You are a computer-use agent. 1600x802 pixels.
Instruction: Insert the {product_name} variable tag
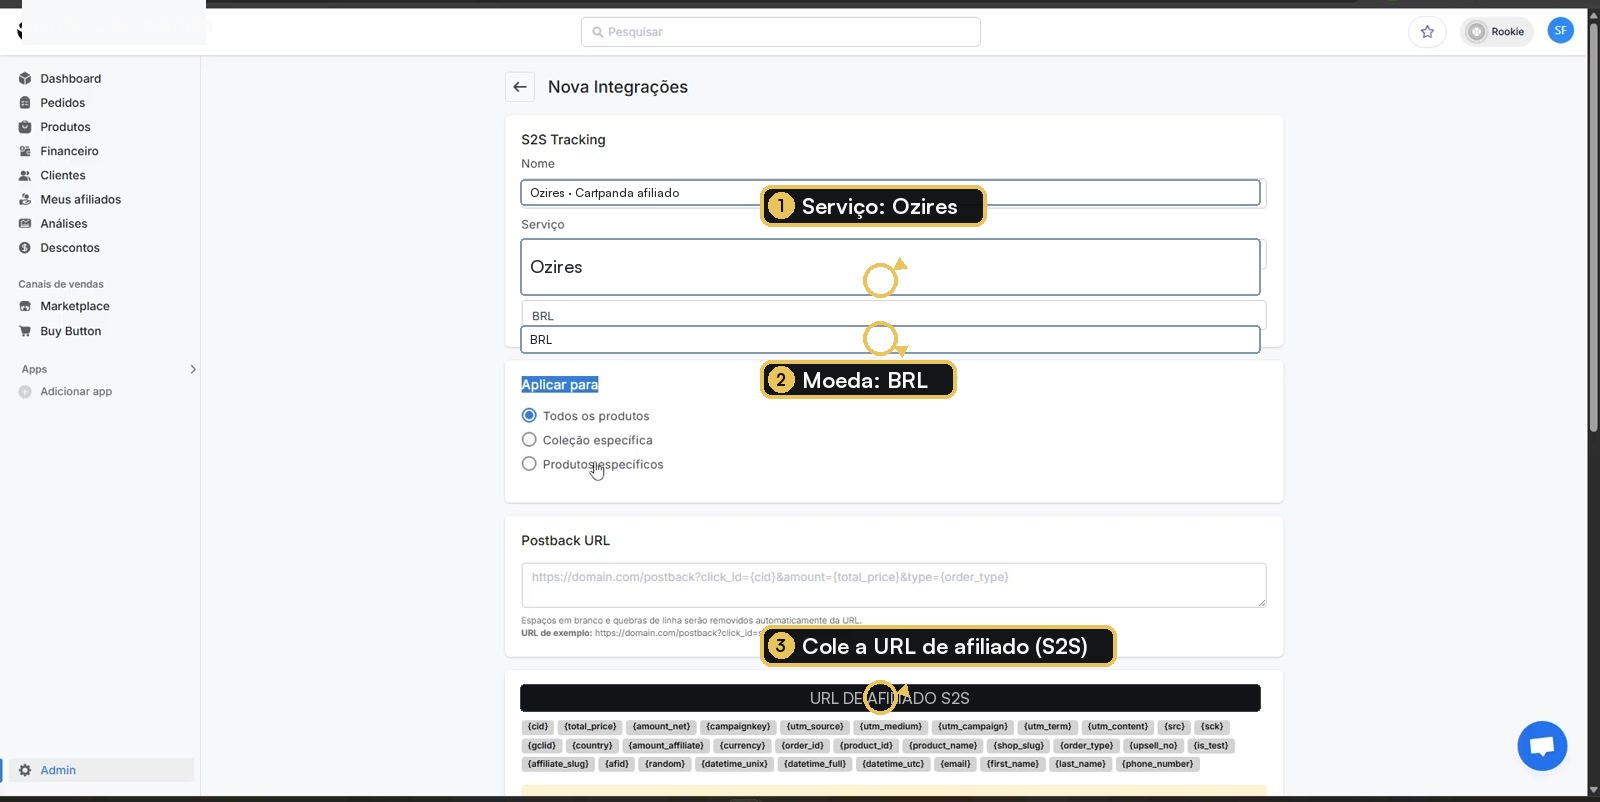click(943, 746)
